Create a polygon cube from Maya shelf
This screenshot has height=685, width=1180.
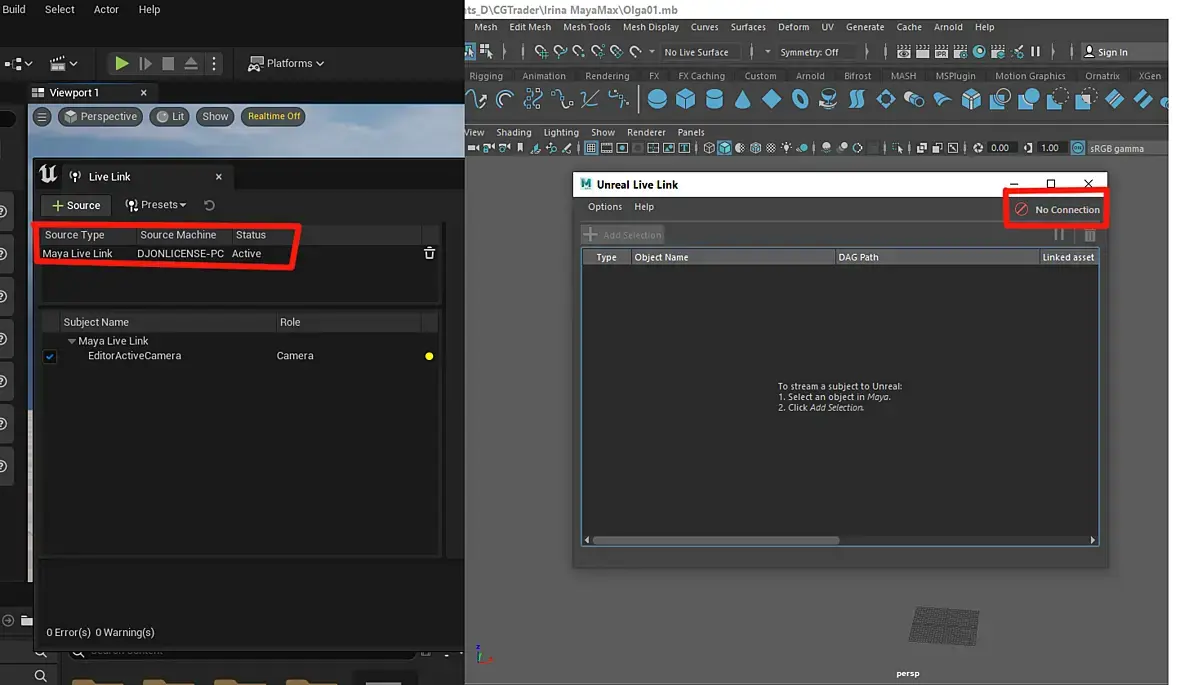click(x=686, y=99)
